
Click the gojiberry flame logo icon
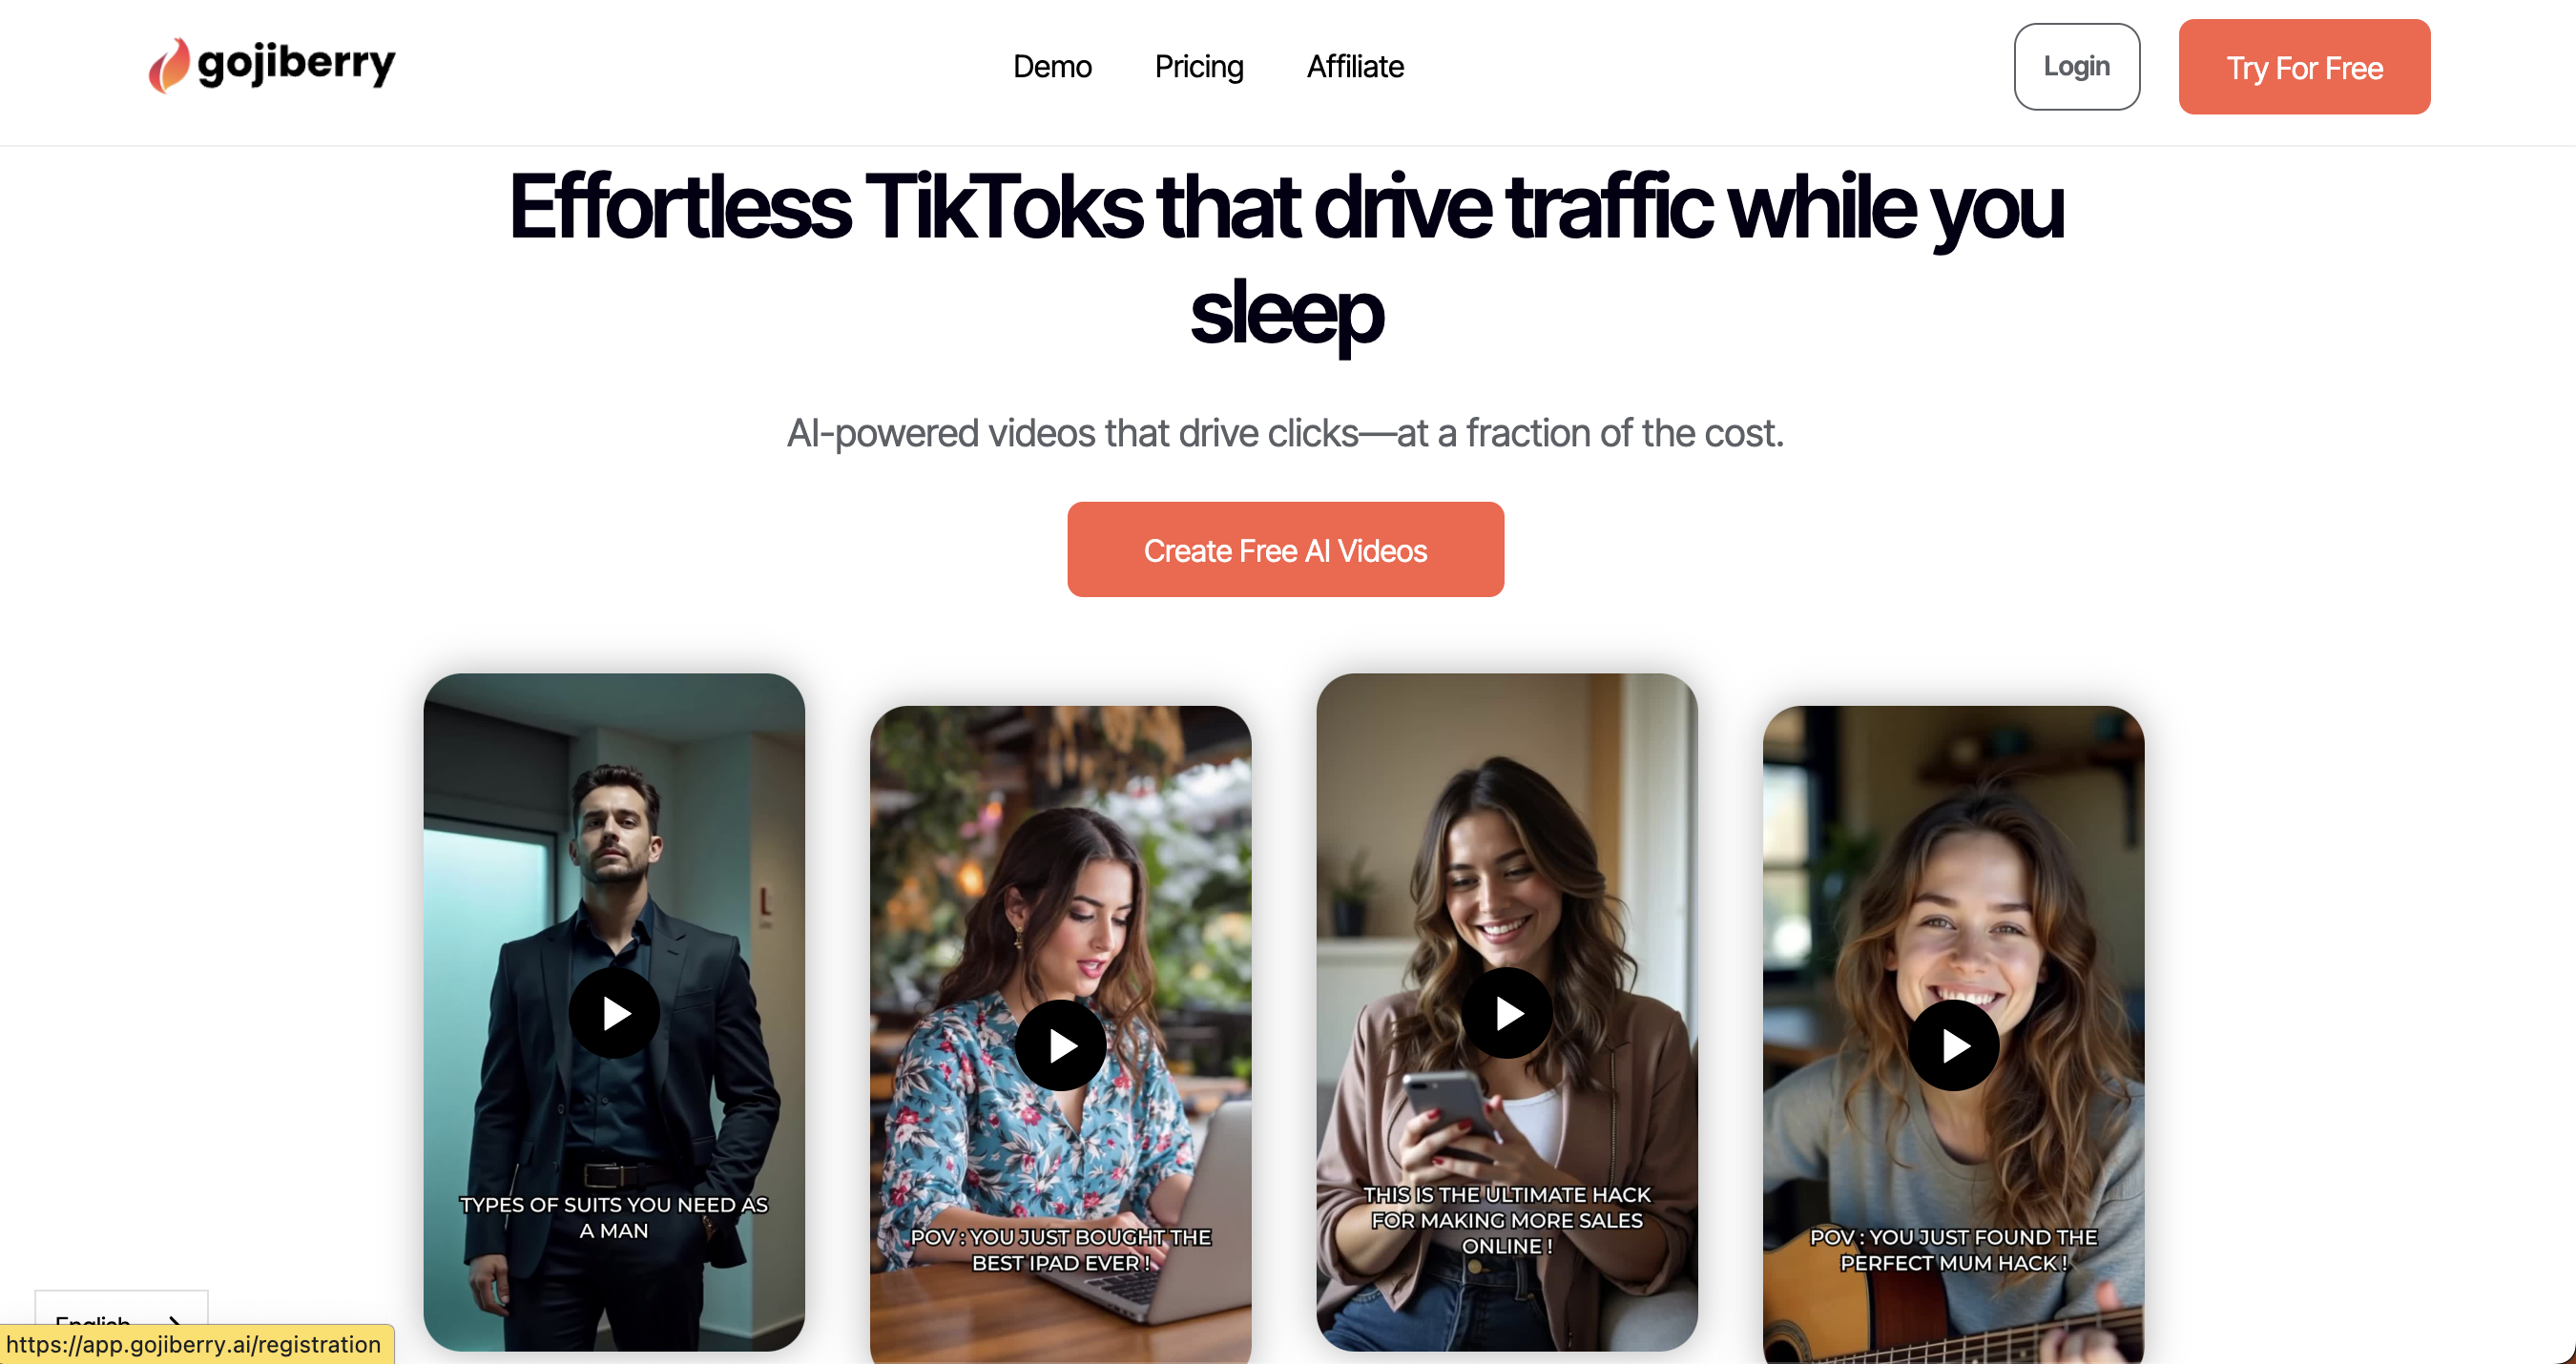coord(169,66)
